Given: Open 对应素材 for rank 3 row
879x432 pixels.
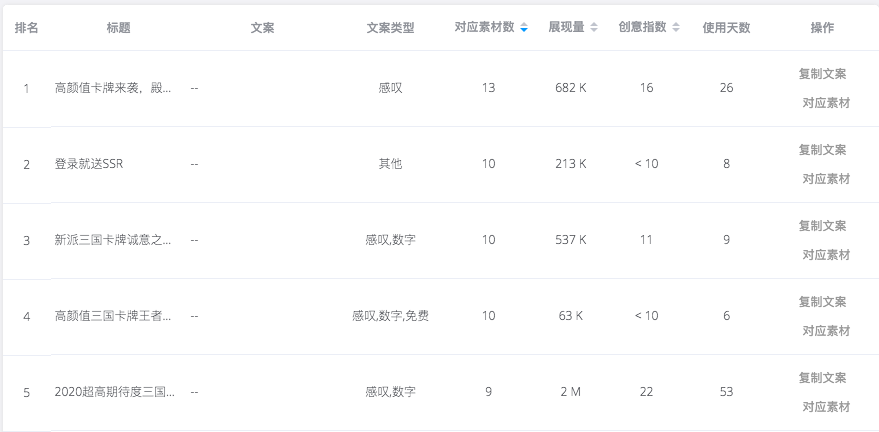Looking at the screenshot, I should click(x=826, y=255).
